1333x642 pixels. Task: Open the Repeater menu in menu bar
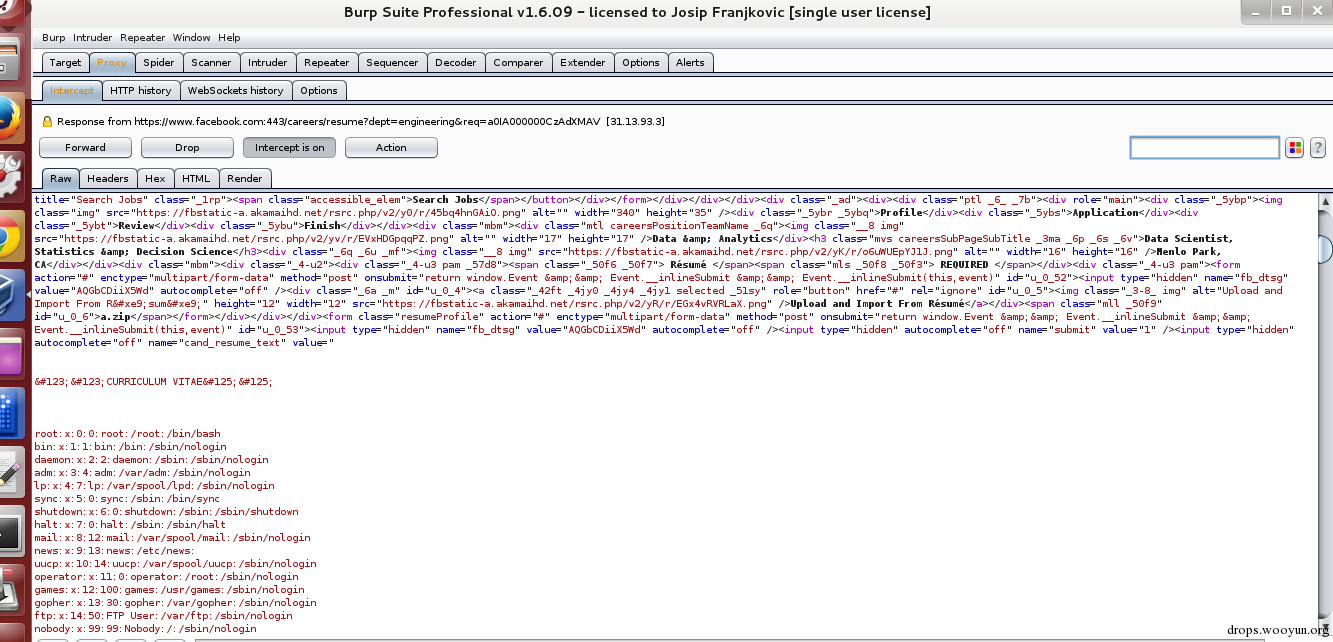pos(143,37)
